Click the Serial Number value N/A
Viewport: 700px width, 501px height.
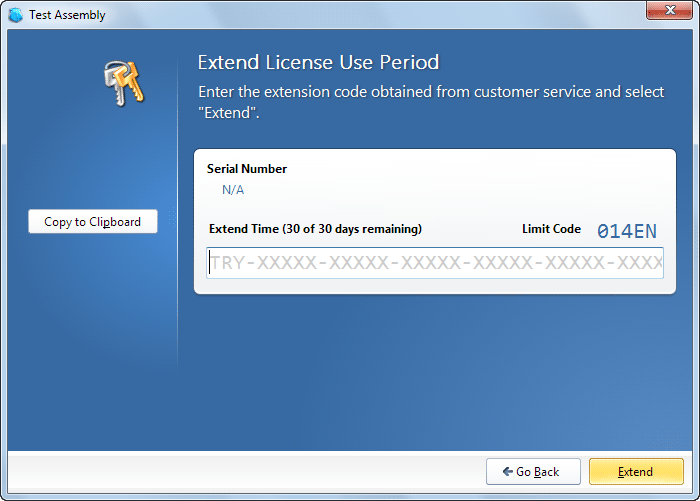(x=233, y=190)
